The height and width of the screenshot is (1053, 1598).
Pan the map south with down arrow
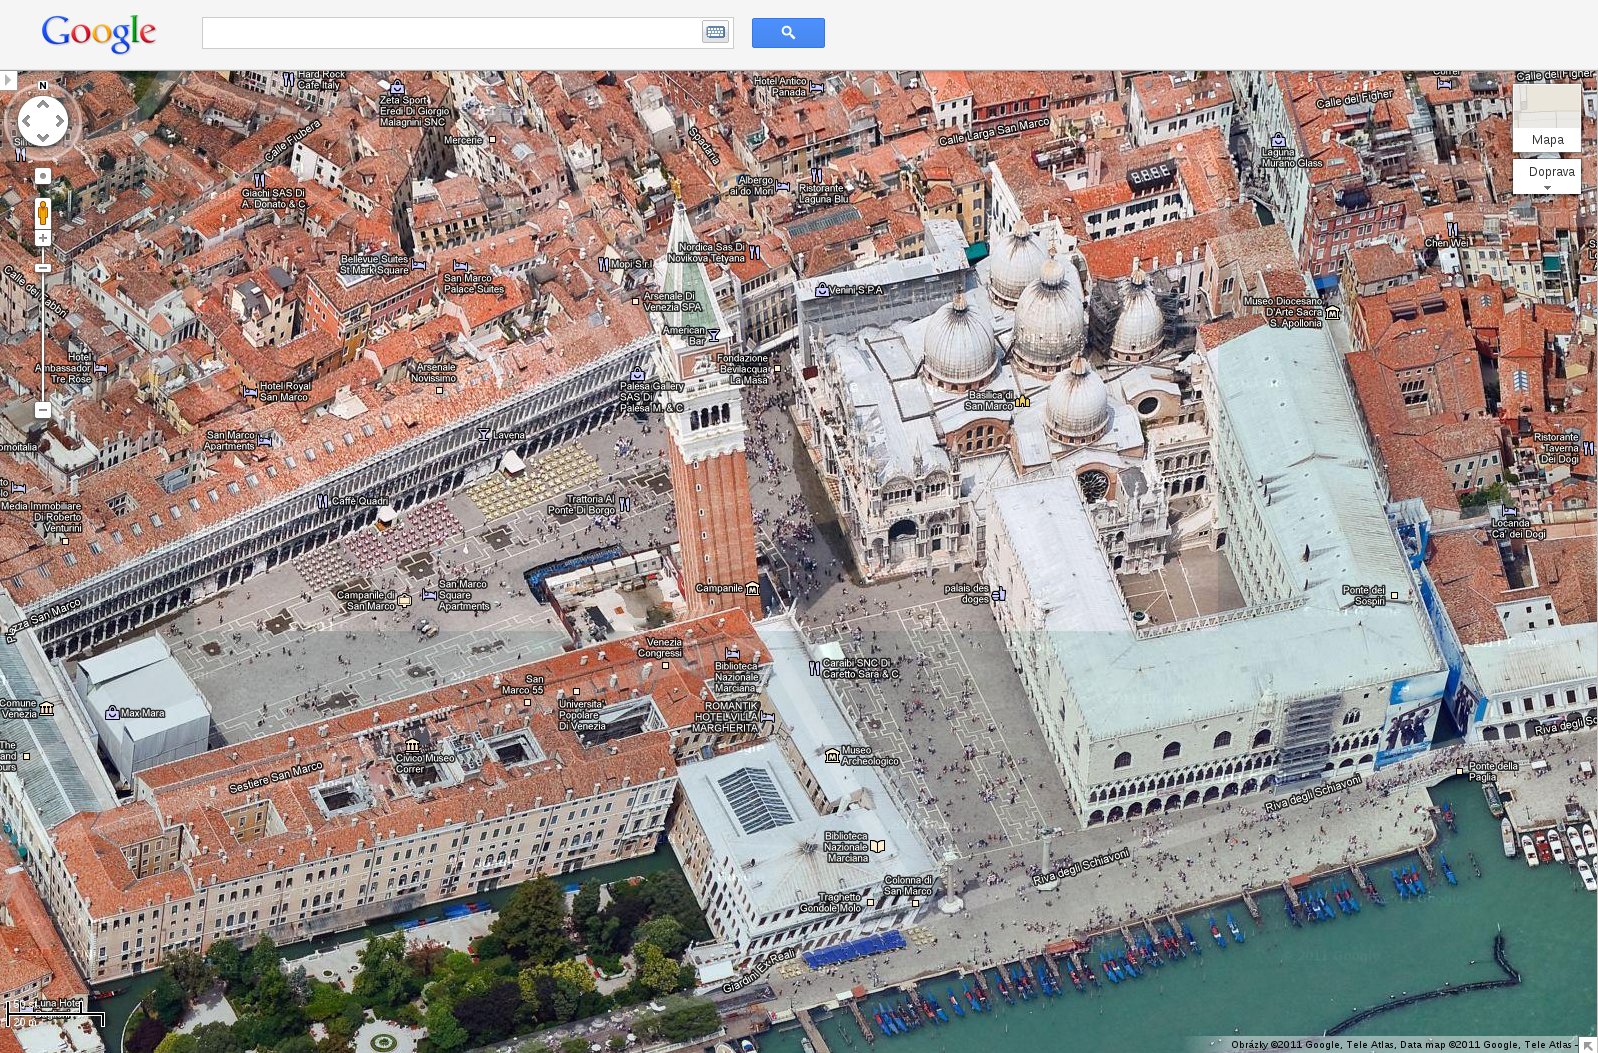pyautogui.click(x=43, y=140)
